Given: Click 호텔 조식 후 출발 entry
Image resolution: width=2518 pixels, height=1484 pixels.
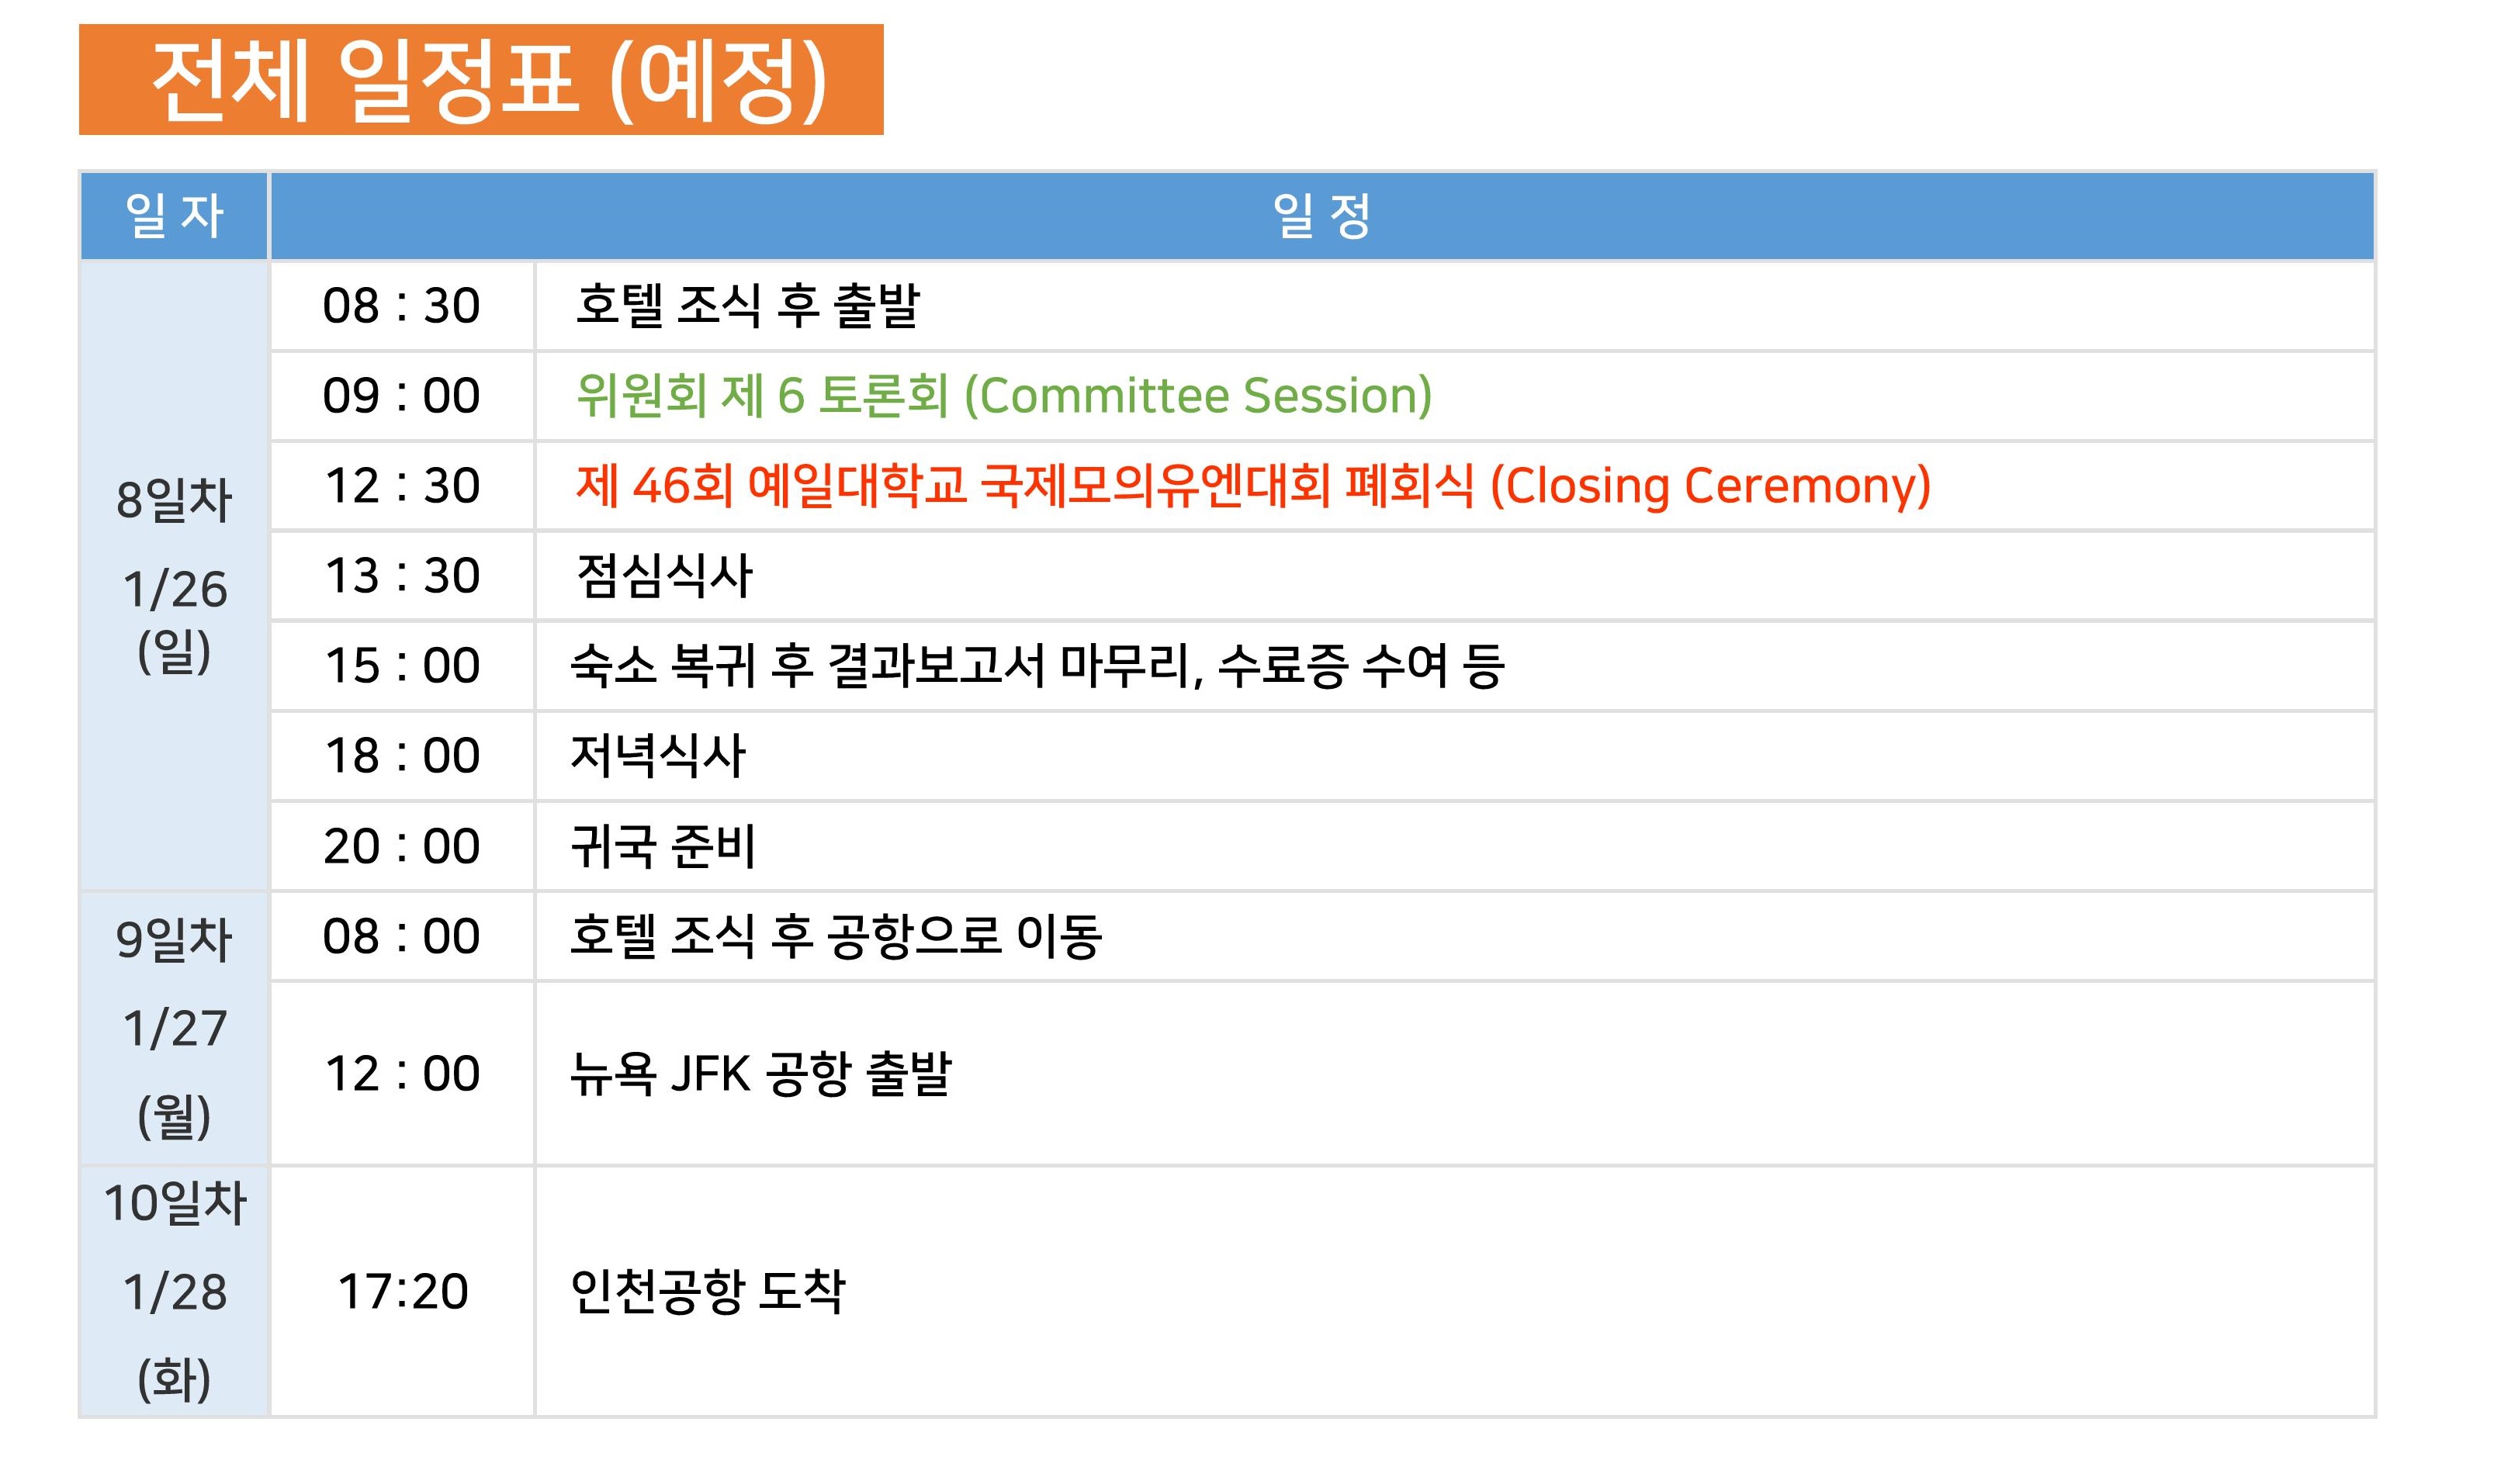Looking at the screenshot, I should tap(748, 305).
